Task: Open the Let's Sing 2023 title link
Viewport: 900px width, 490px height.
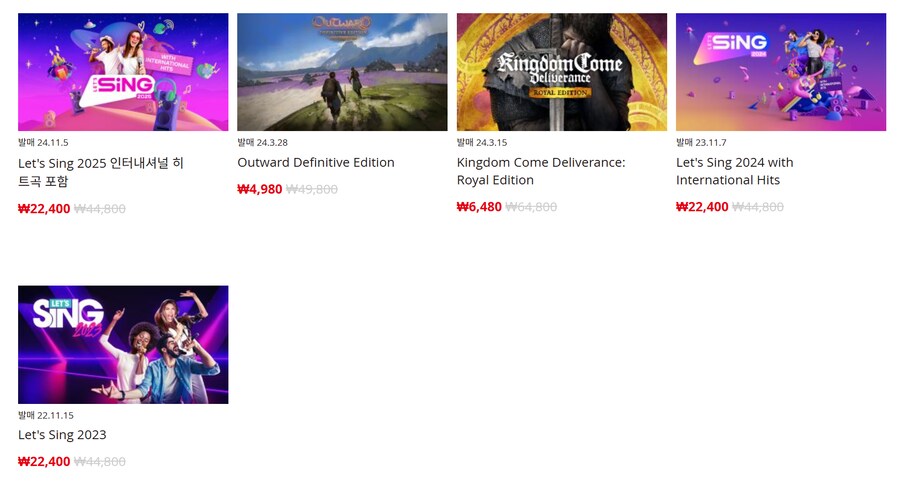Action: (x=62, y=435)
